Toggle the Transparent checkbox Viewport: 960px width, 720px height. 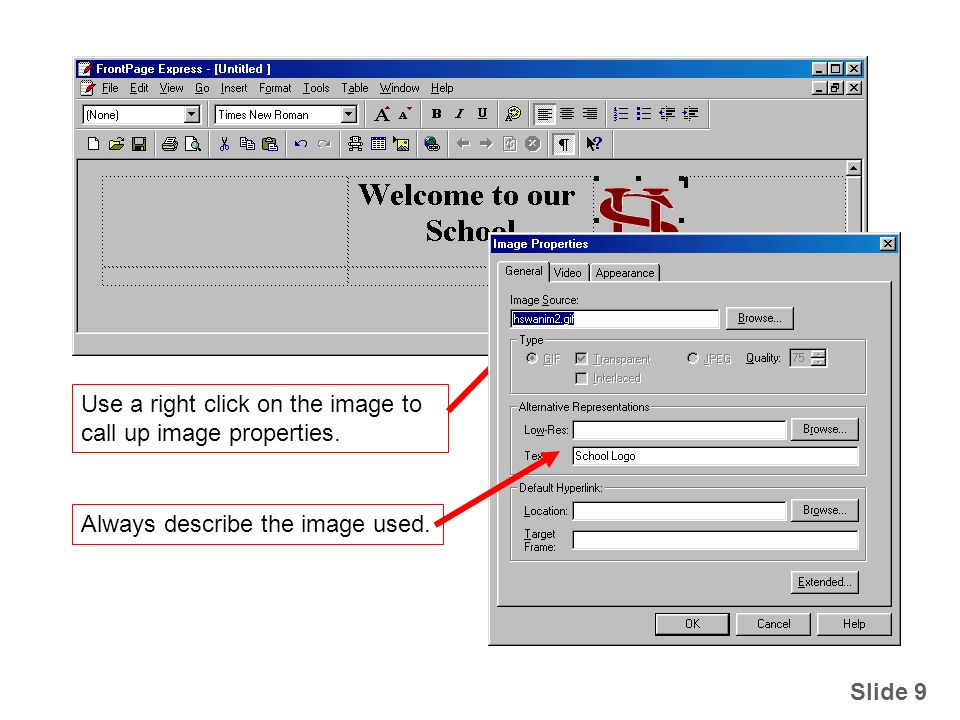click(582, 358)
